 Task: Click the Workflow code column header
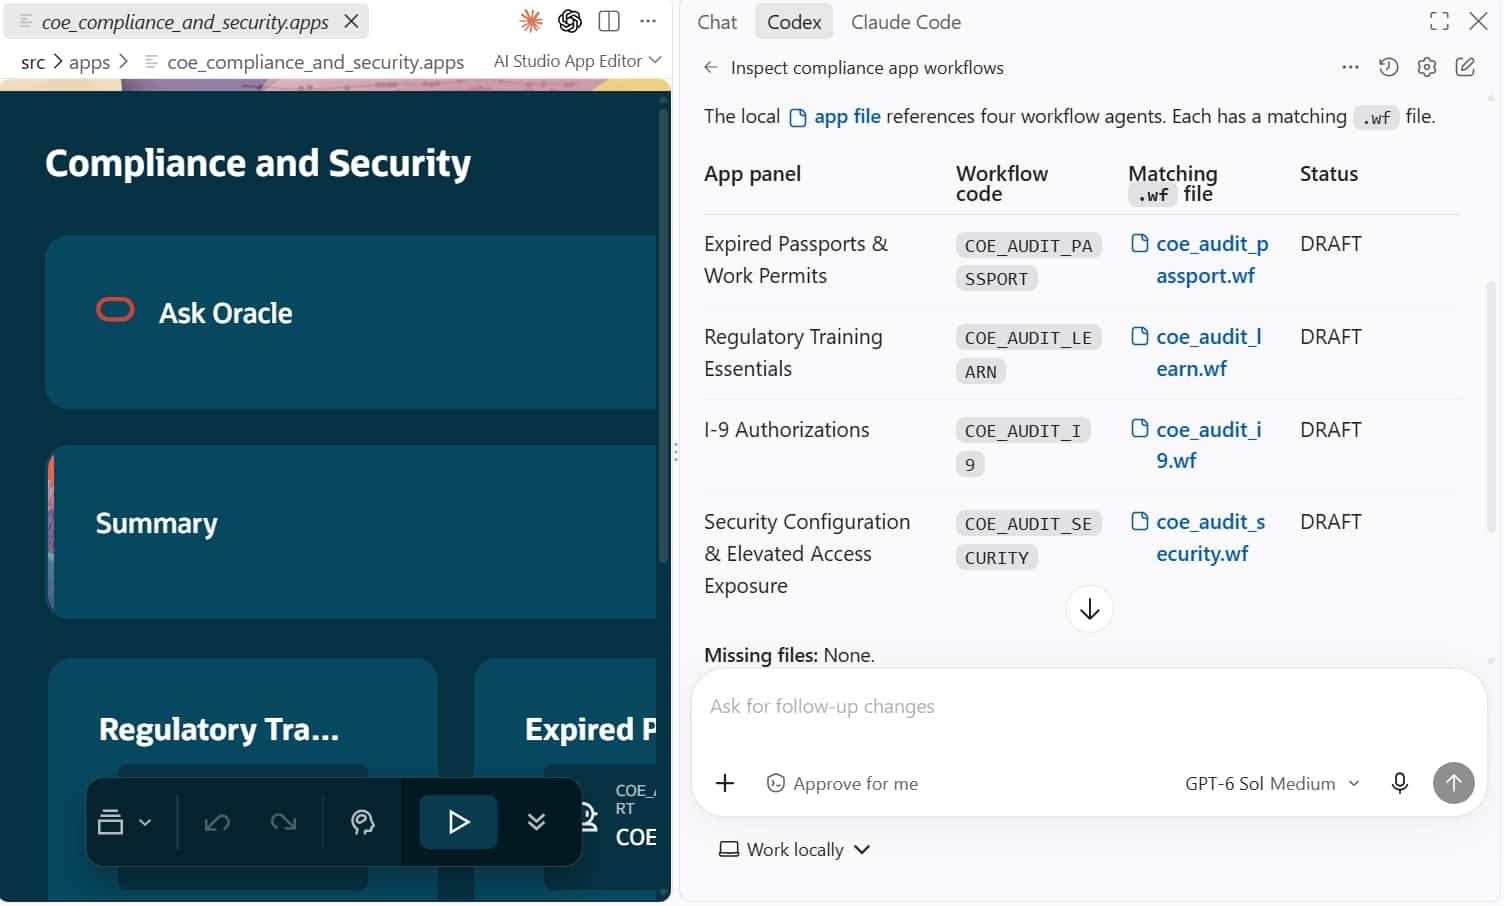tap(1002, 184)
